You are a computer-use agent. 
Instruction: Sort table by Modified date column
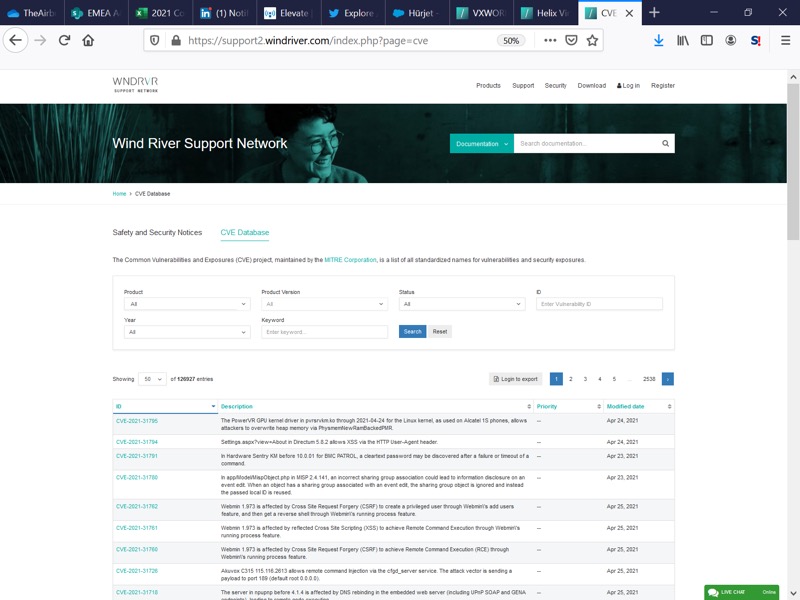click(639, 407)
